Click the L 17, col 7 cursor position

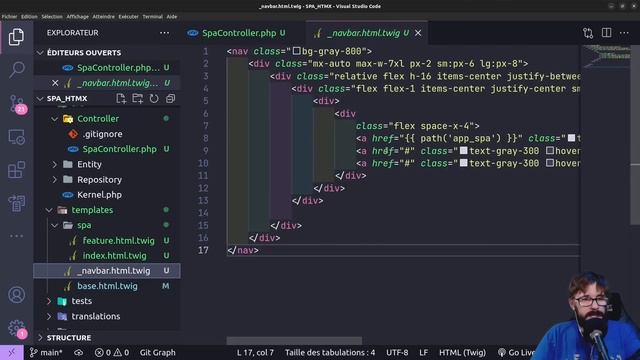coord(255,352)
